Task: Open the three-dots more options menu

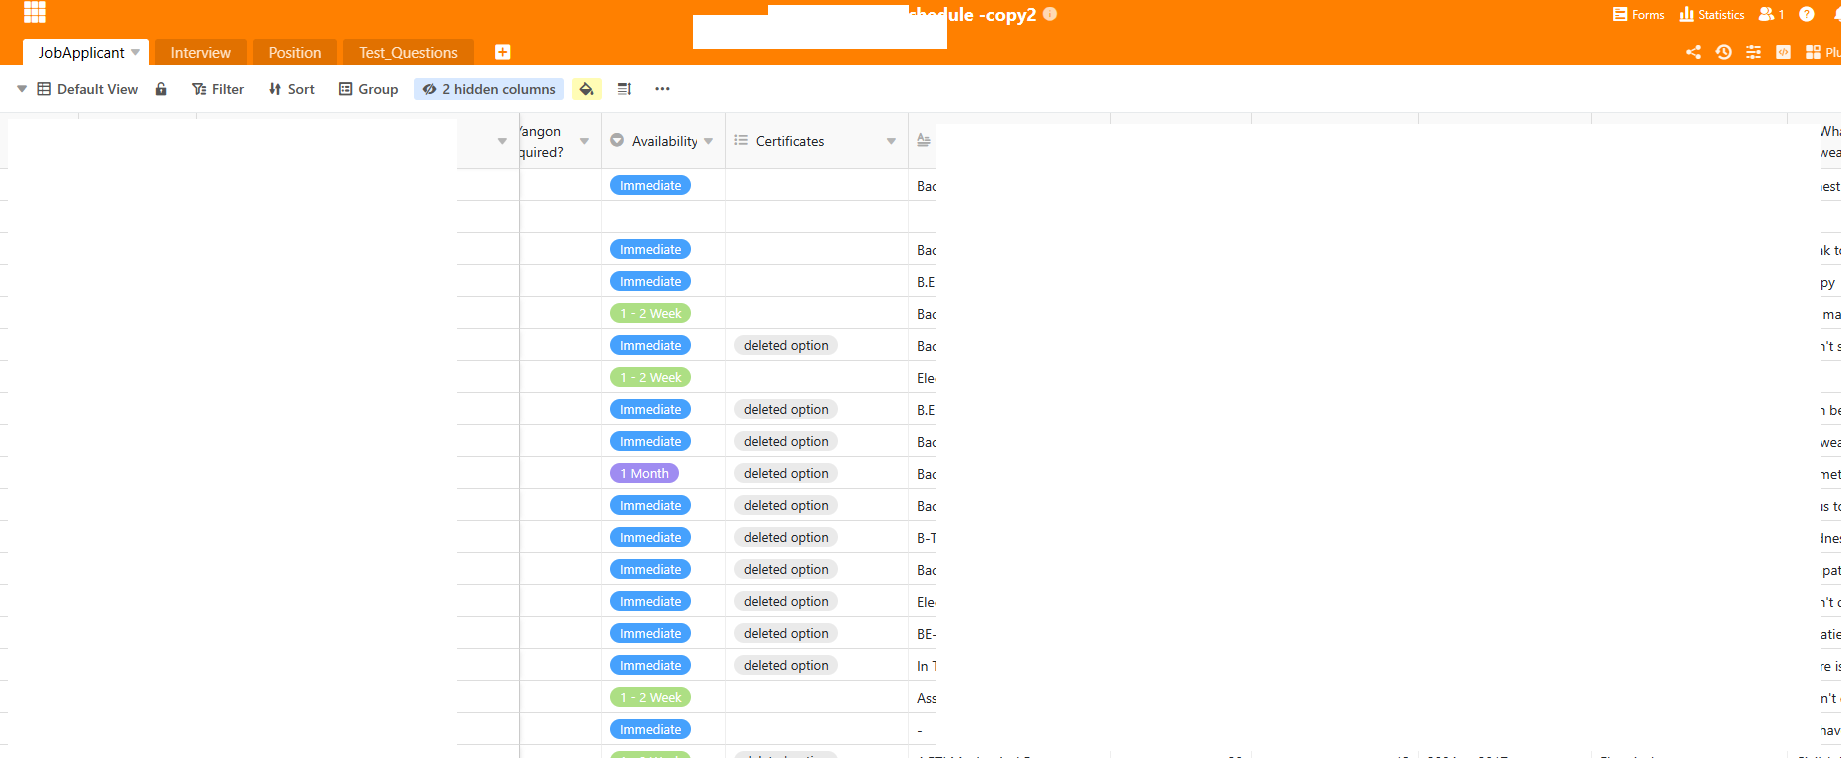Action: tap(662, 89)
